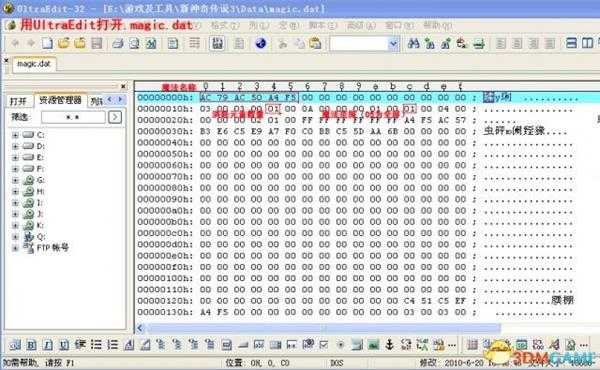Toggle Bold in bottom HTML toolbar

click(31, 346)
